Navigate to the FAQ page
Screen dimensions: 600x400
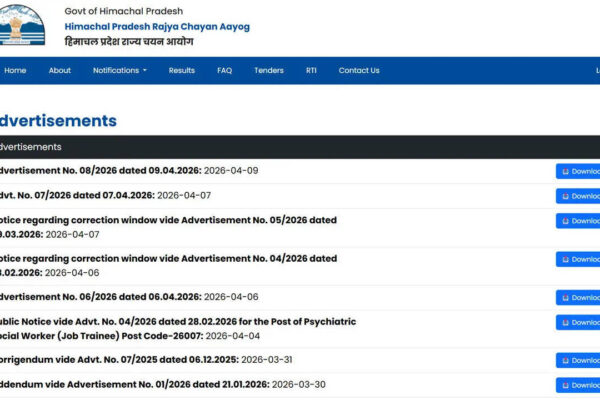click(x=225, y=70)
